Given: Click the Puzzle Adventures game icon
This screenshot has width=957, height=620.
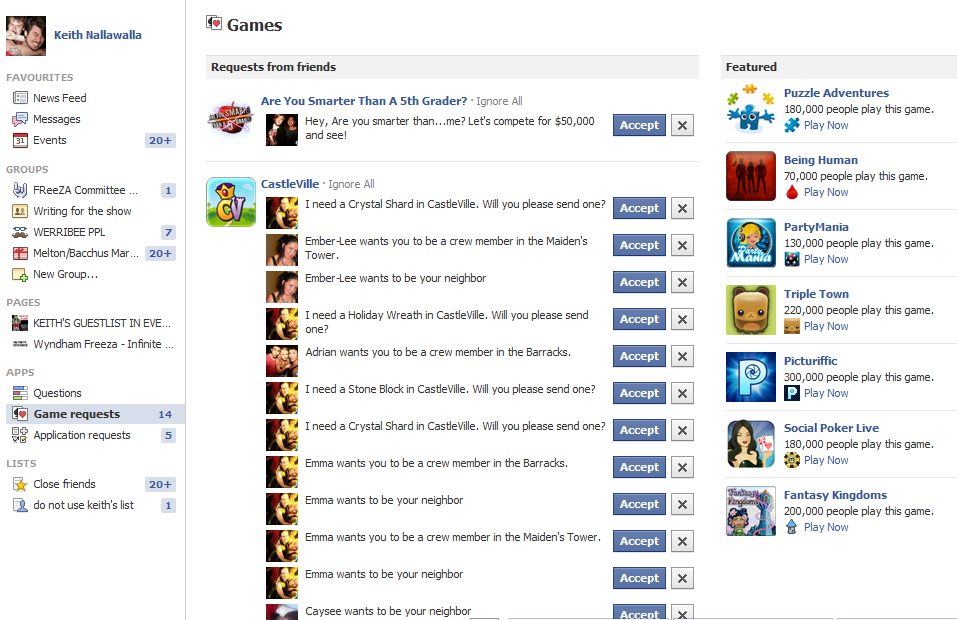Looking at the screenshot, I should [x=751, y=109].
